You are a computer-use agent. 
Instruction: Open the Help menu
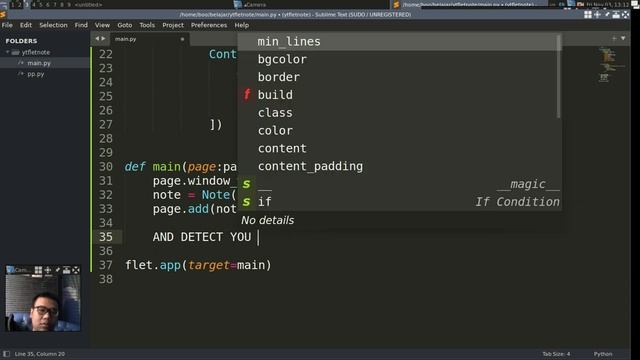pos(241,25)
